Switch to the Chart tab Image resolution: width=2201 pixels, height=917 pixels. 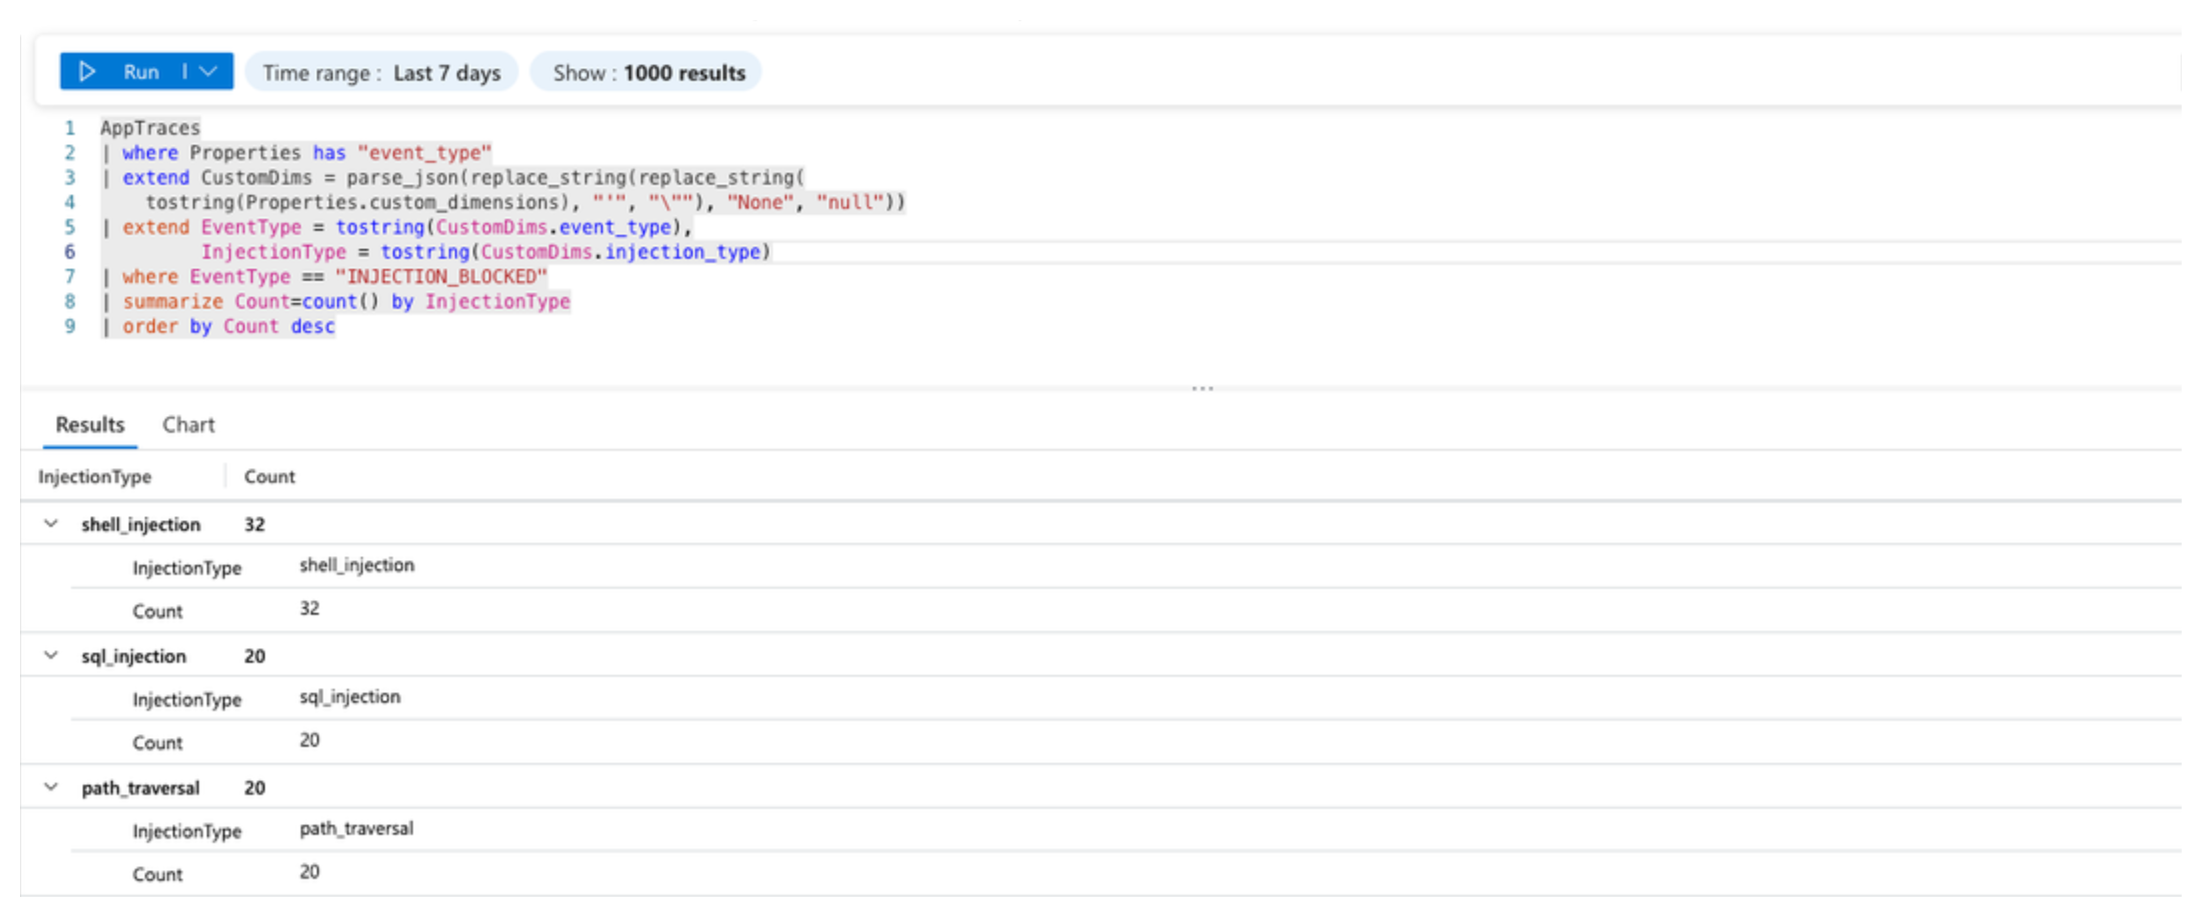188,425
